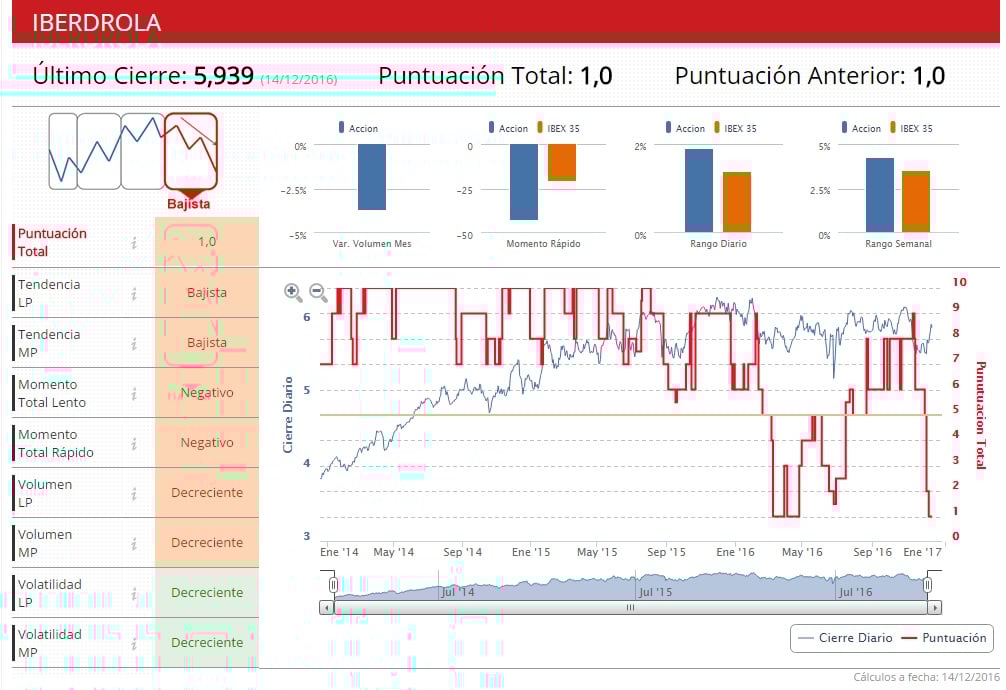Toggle IBEX 35 legend in Rango Diario chart
1006x690 pixels.
click(x=735, y=128)
